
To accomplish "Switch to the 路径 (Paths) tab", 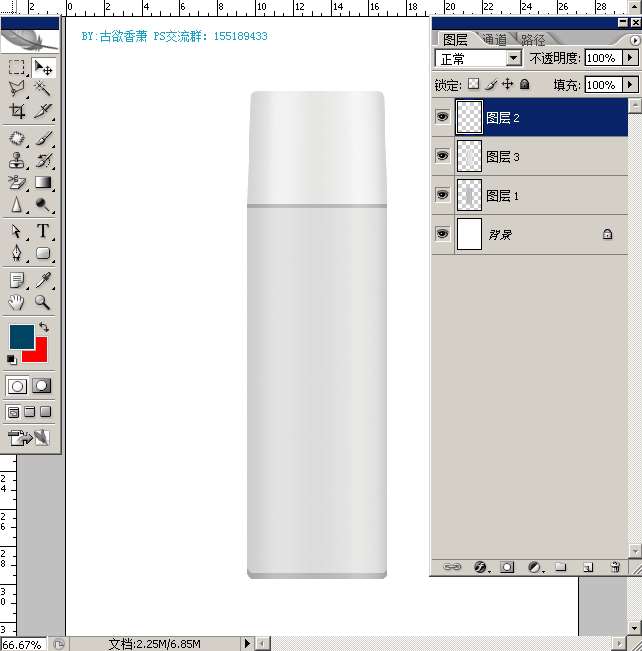I will pos(533,40).
